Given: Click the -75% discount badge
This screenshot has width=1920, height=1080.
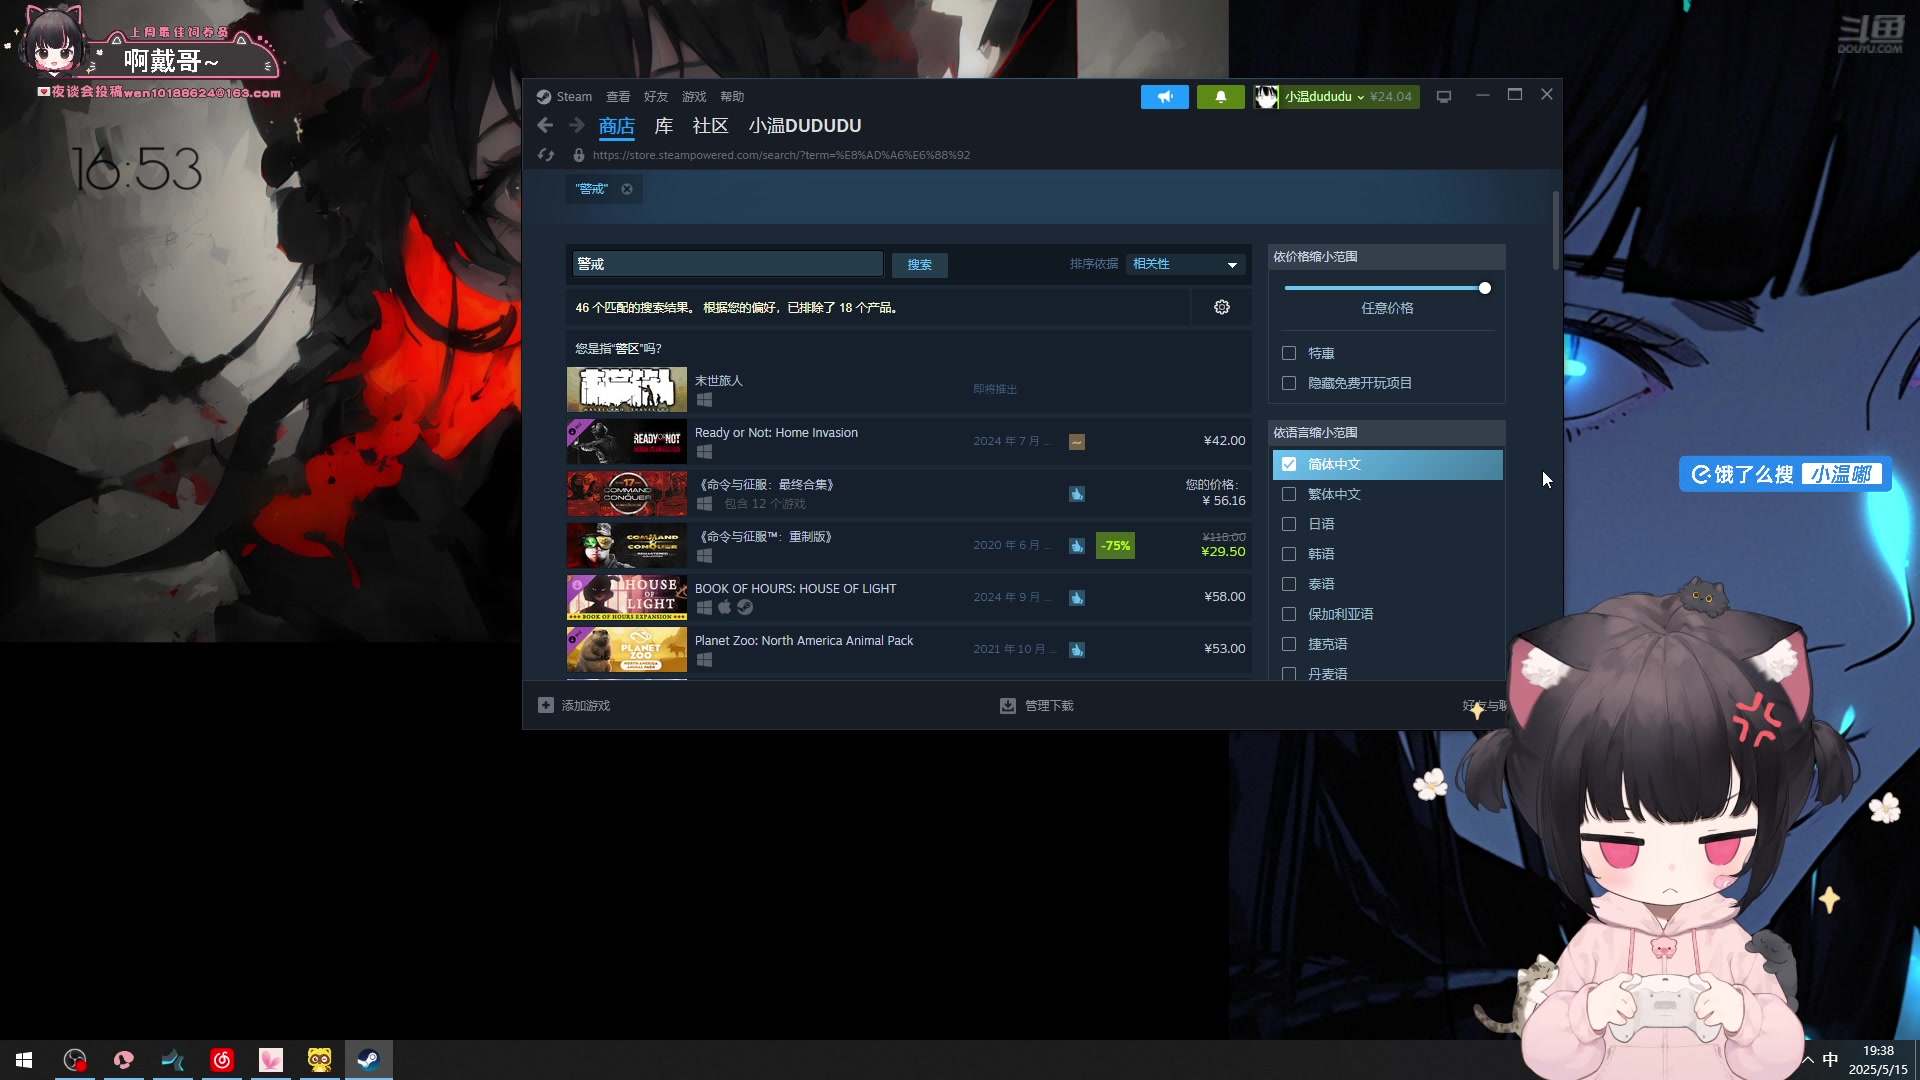Looking at the screenshot, I should point(1115,546).
